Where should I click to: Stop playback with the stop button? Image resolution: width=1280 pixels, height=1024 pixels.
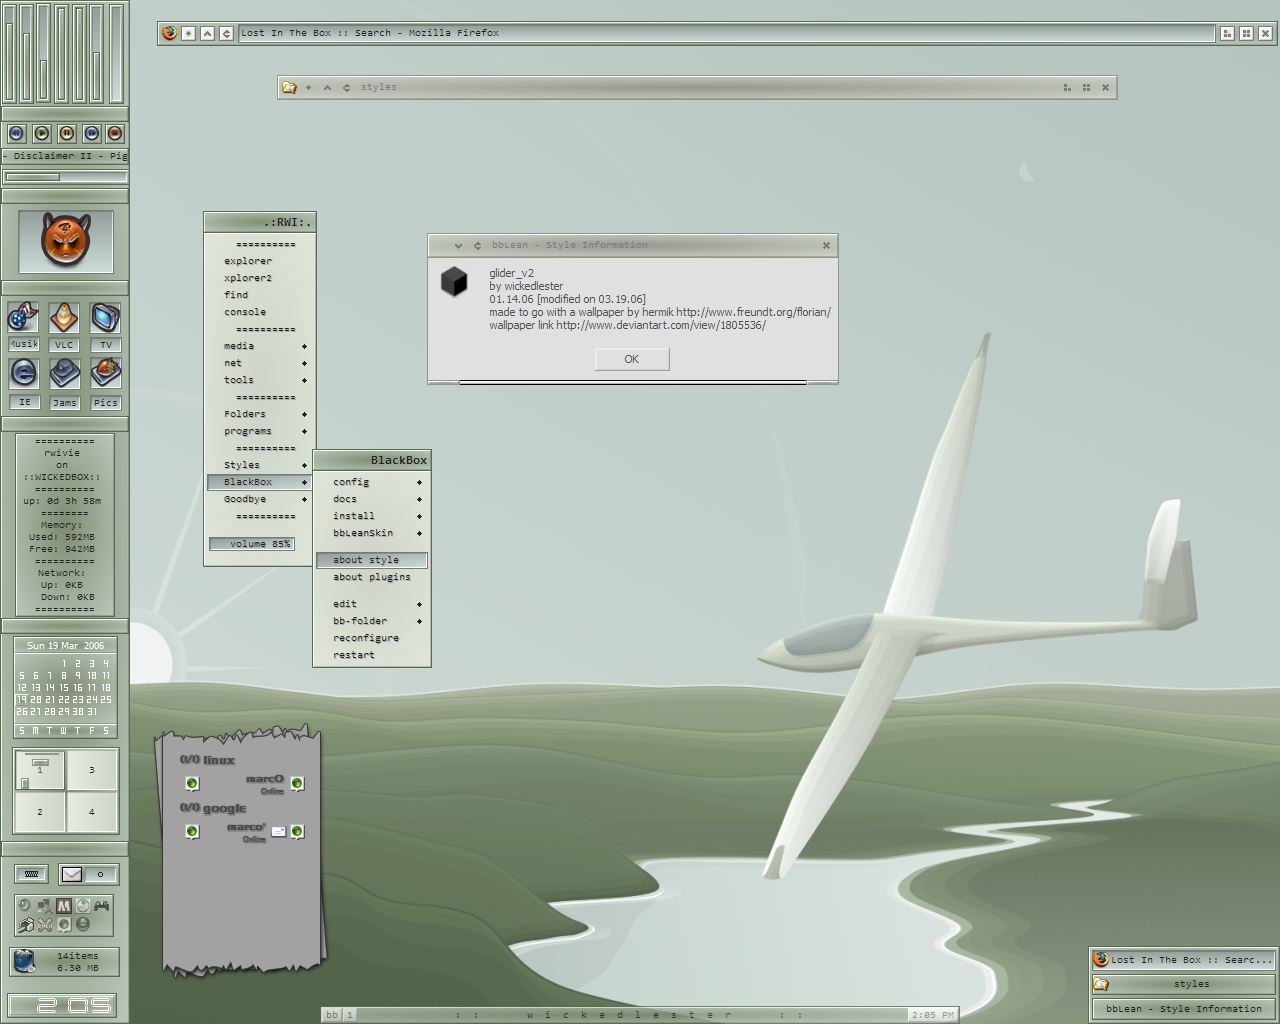(115, 133)
